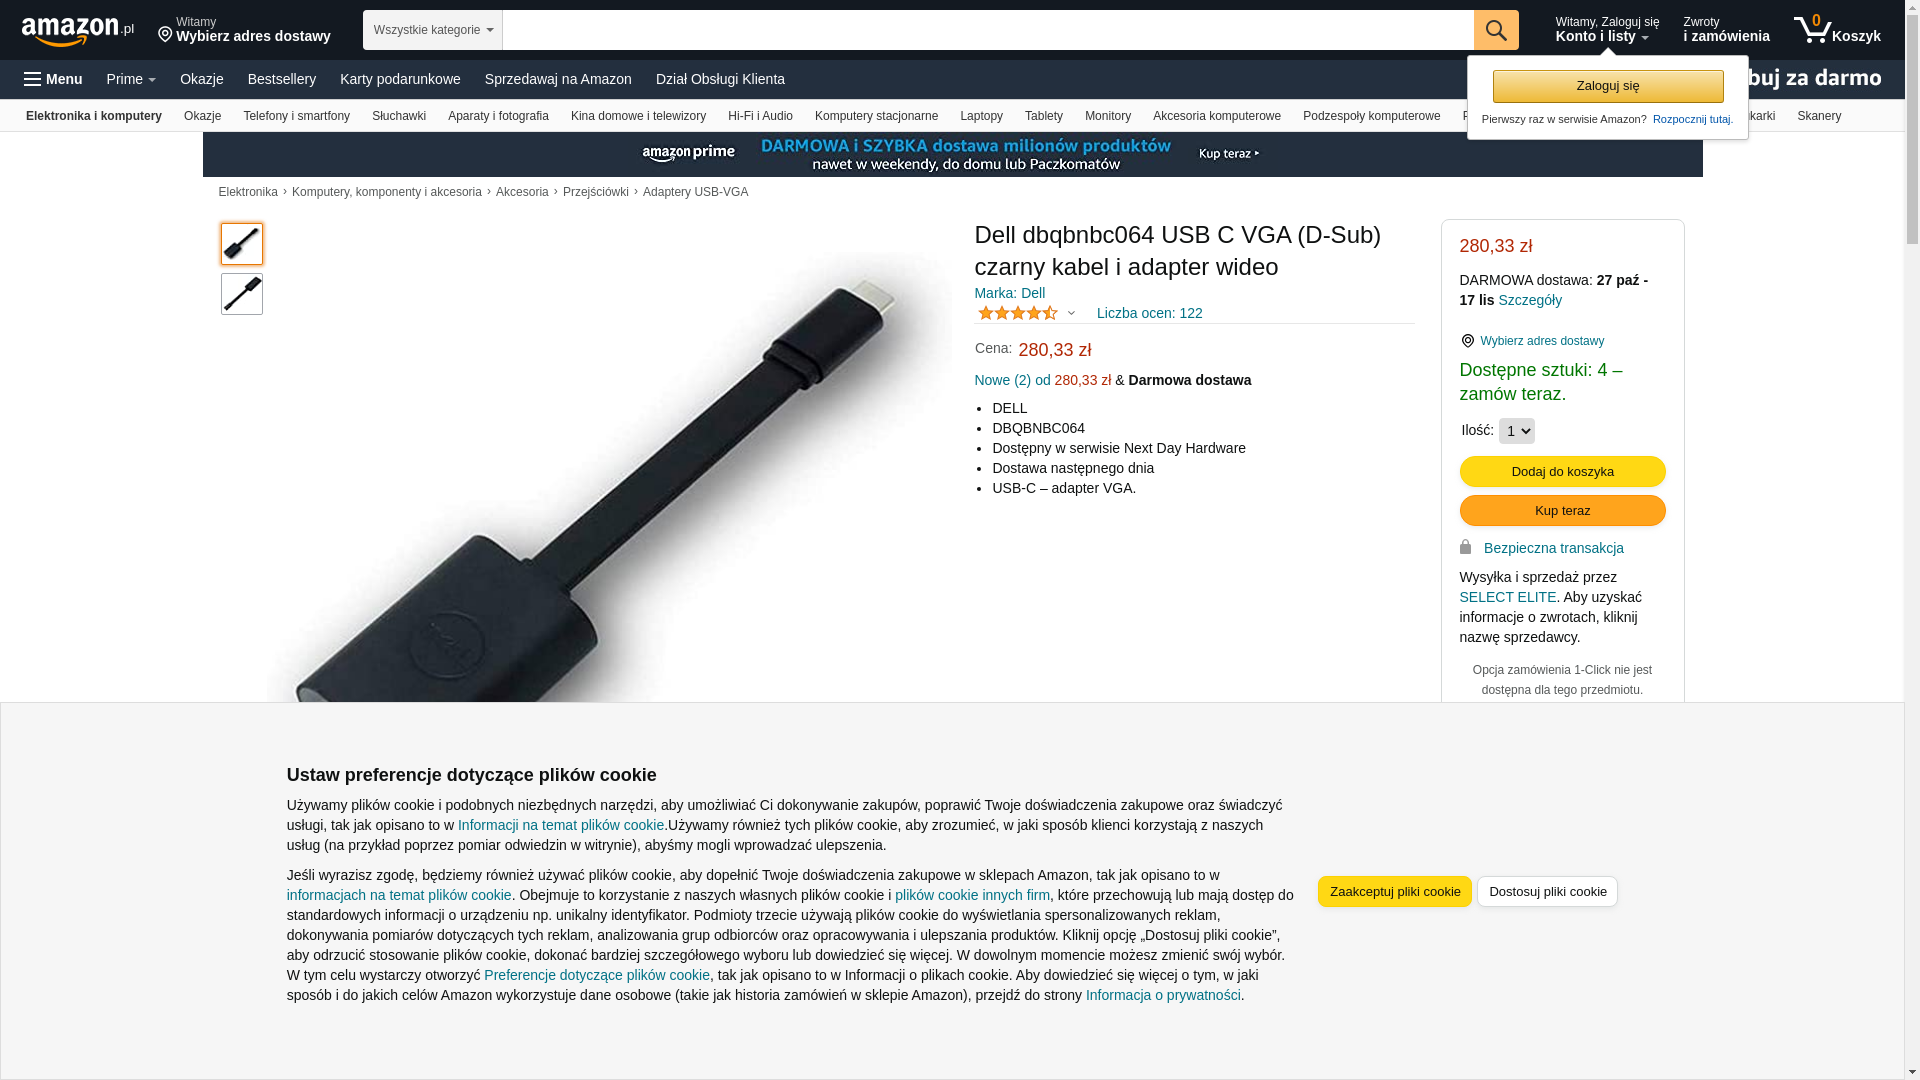The width and height of the screenshot is (1920, 1080).
Task: Open the hamburger Menu icon
Action: 33,79
